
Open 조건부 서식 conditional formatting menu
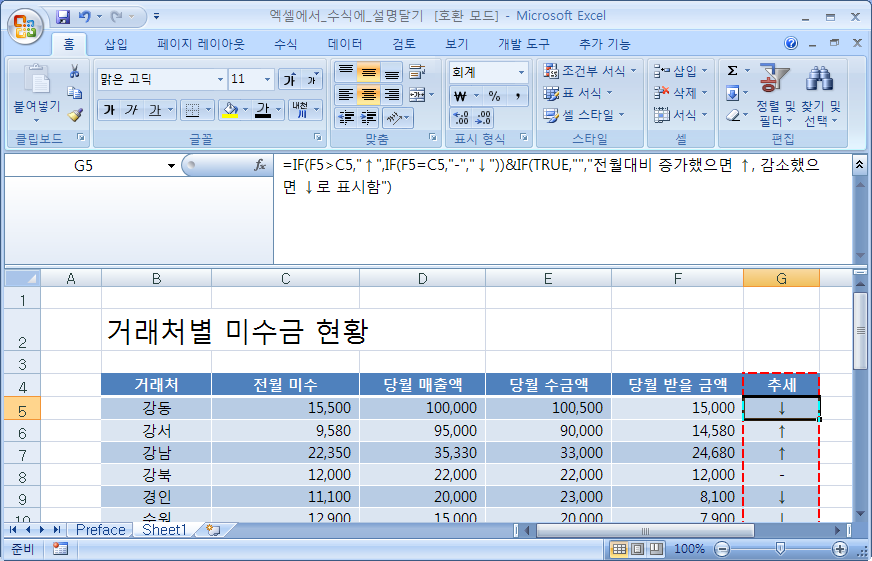(x=589, y=71)
